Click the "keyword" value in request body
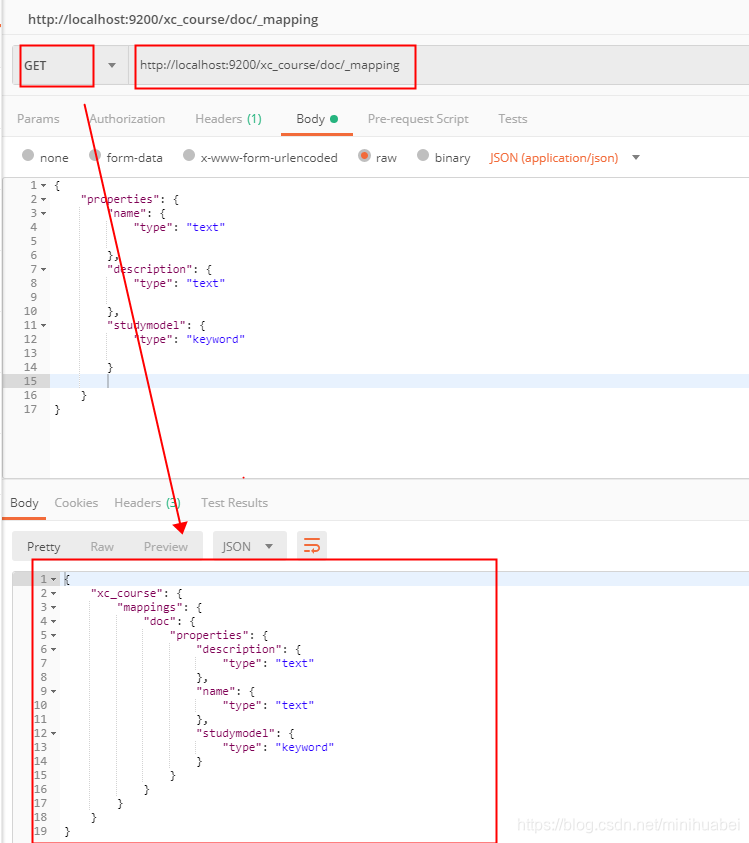This screenshot has height=843, width=749. coord(216,339)
